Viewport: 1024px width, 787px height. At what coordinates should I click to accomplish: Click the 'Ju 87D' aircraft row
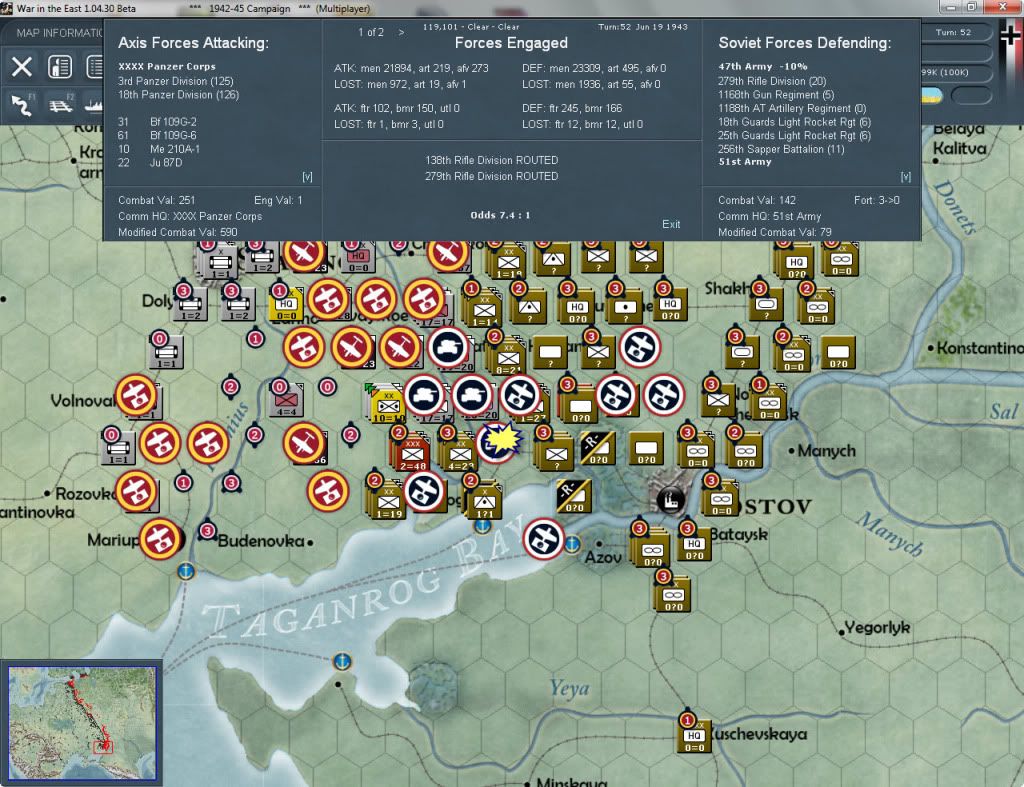coord(150,163)
